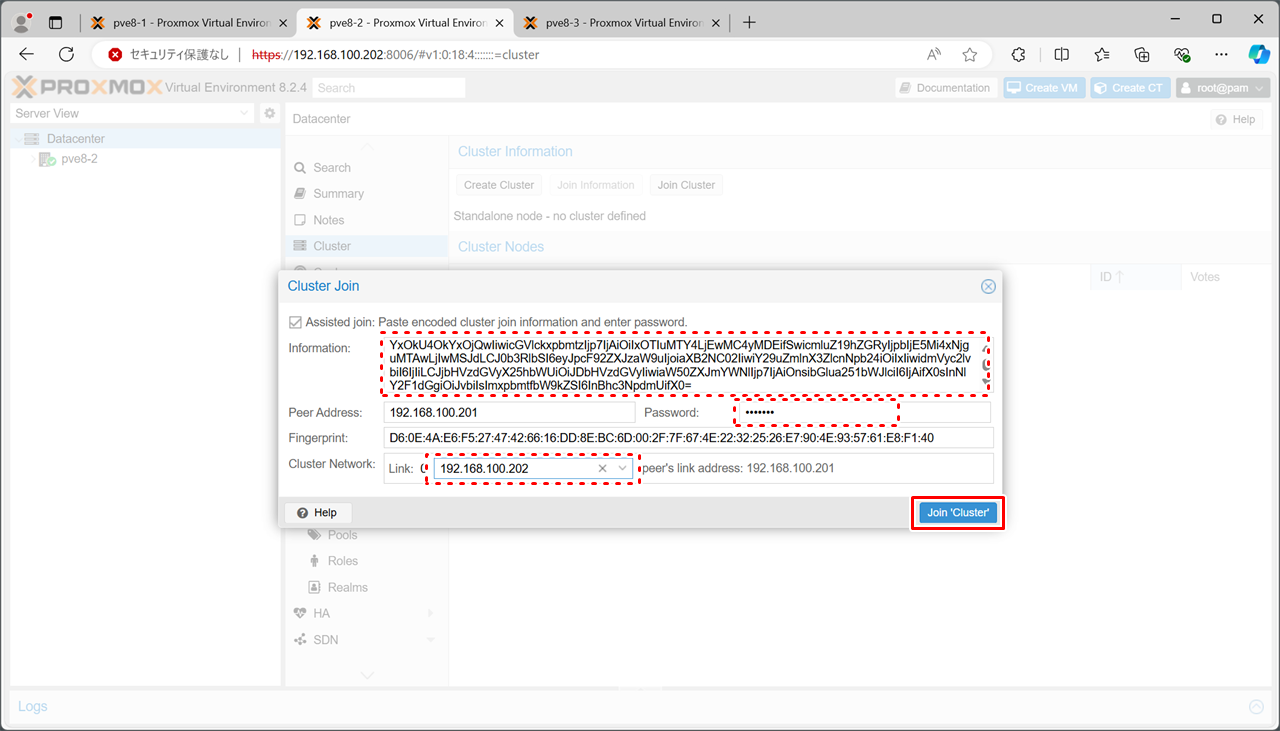Click the Password input field
Screen dimensions: 1280x731
860,412
